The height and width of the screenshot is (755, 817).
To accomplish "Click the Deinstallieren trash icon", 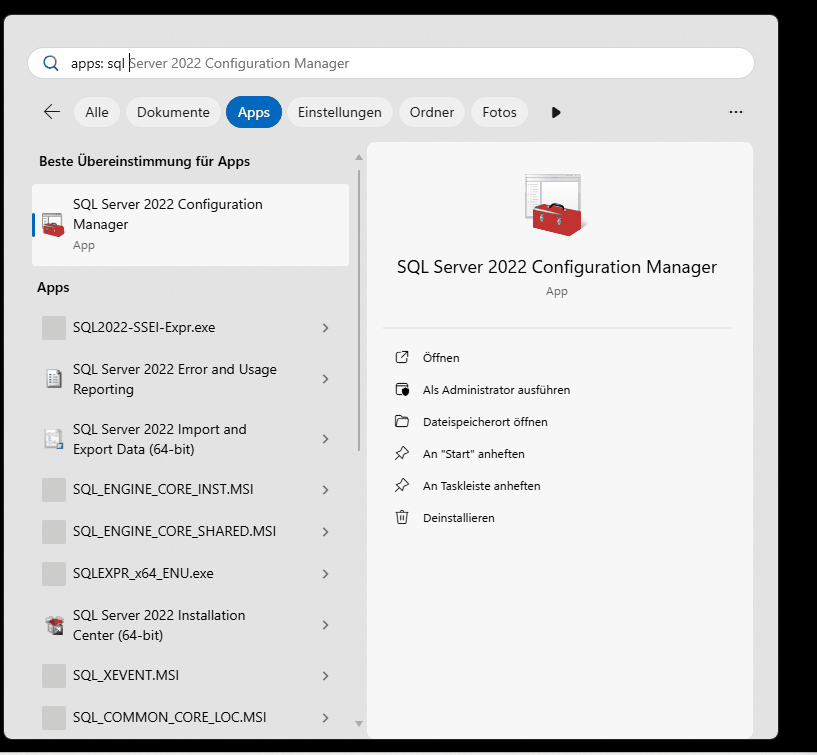I will [402, 518].
